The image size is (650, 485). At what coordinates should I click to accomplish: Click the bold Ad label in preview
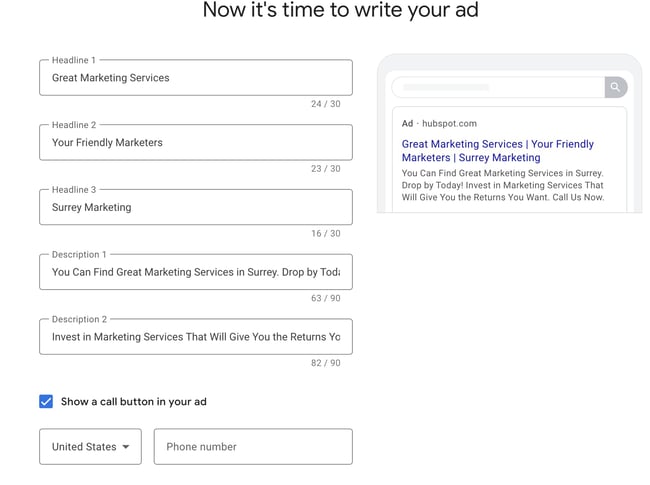(x=407, y=124)
